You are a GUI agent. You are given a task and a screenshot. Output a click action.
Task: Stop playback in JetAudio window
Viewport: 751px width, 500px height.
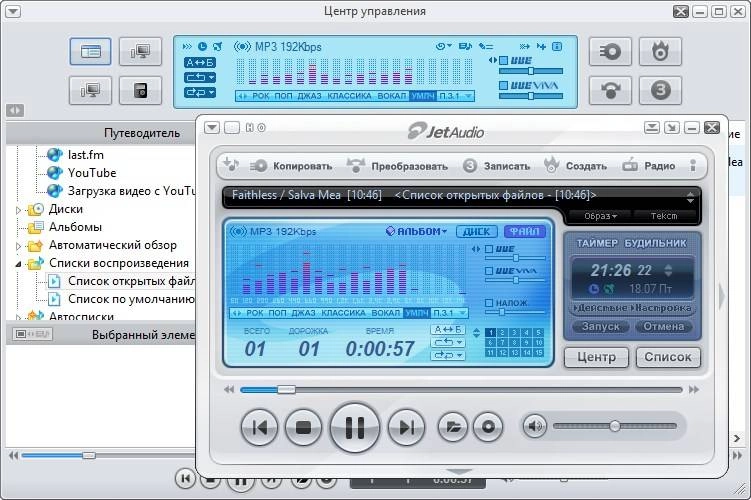pyautogui.click(x=303, y=427)
